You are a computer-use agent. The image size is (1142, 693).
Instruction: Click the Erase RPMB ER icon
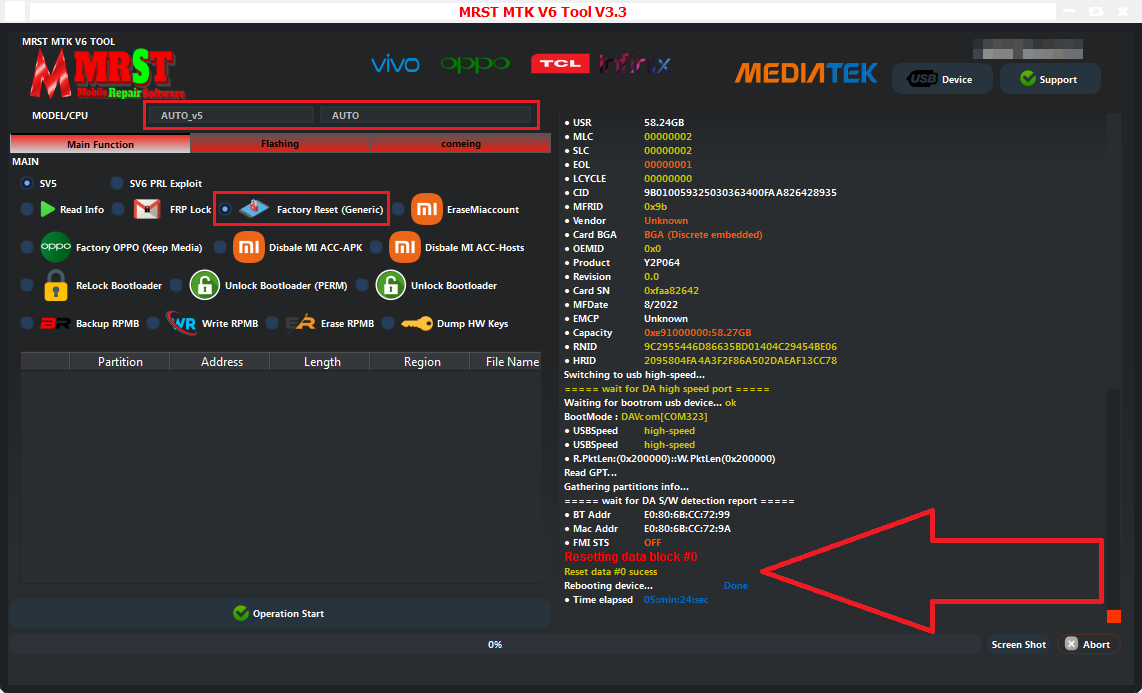pyautogui.click(x=300, y=323)
